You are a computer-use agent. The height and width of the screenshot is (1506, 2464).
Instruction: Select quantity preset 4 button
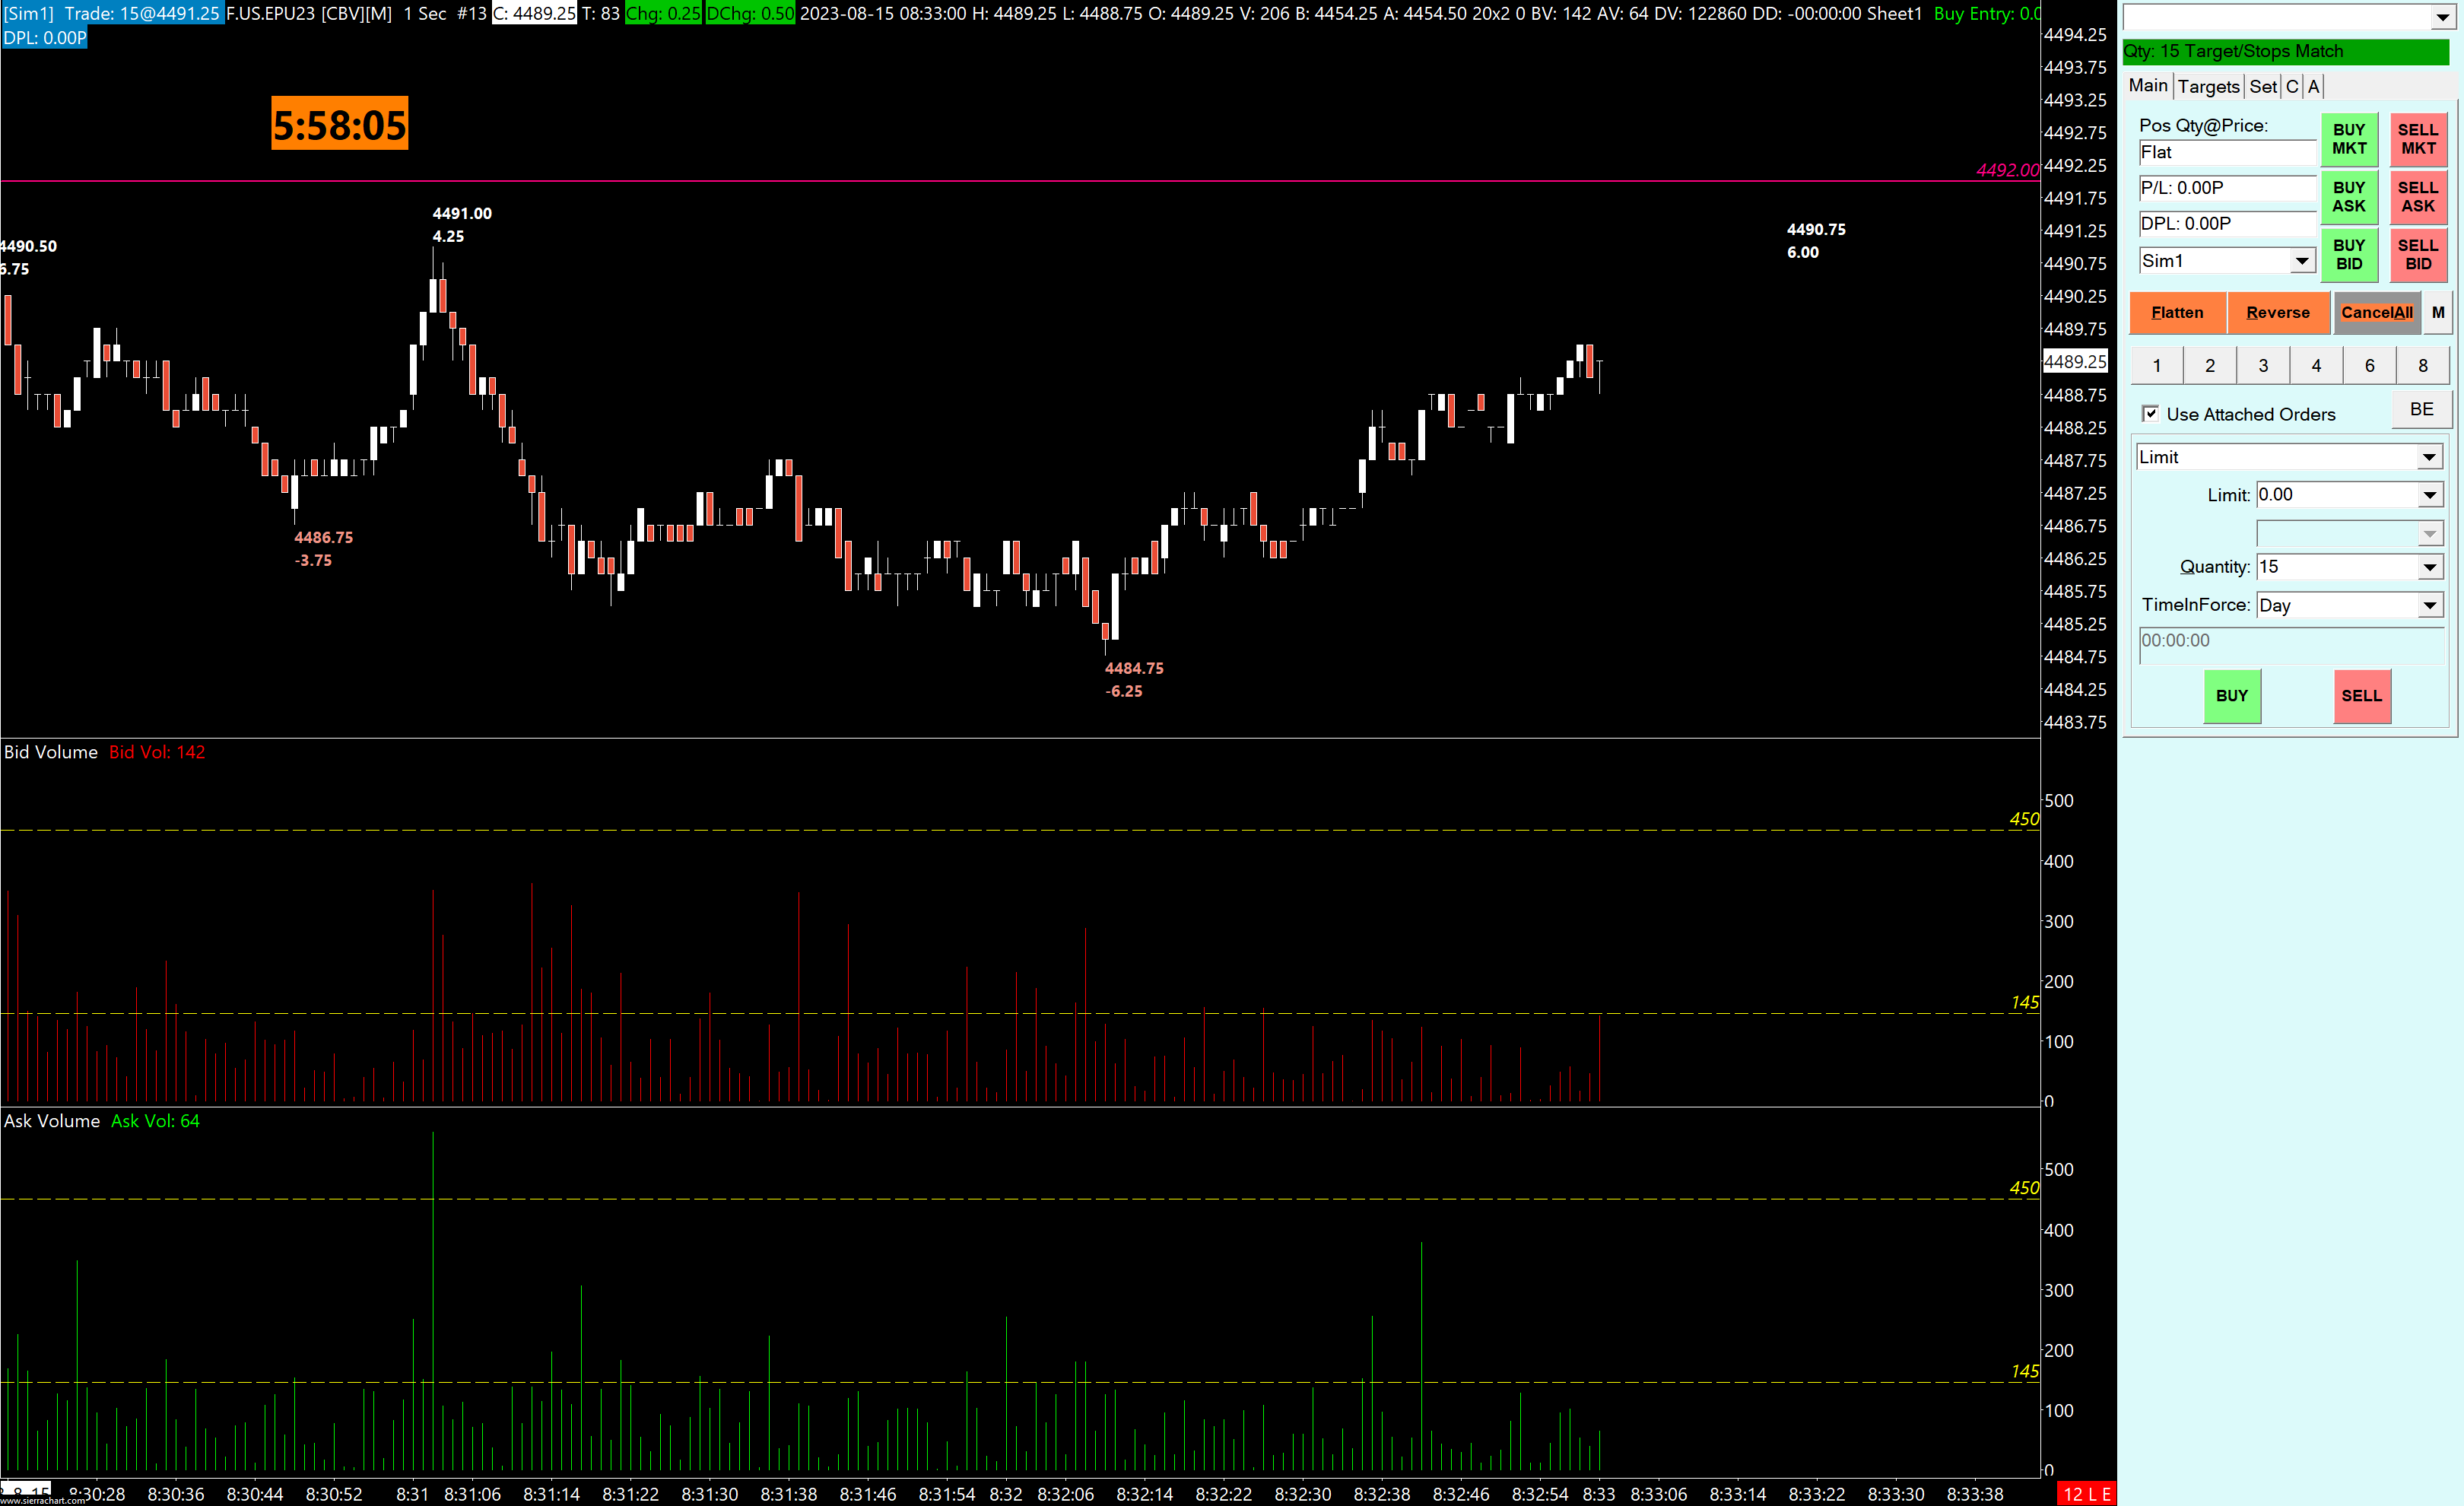2316,366
